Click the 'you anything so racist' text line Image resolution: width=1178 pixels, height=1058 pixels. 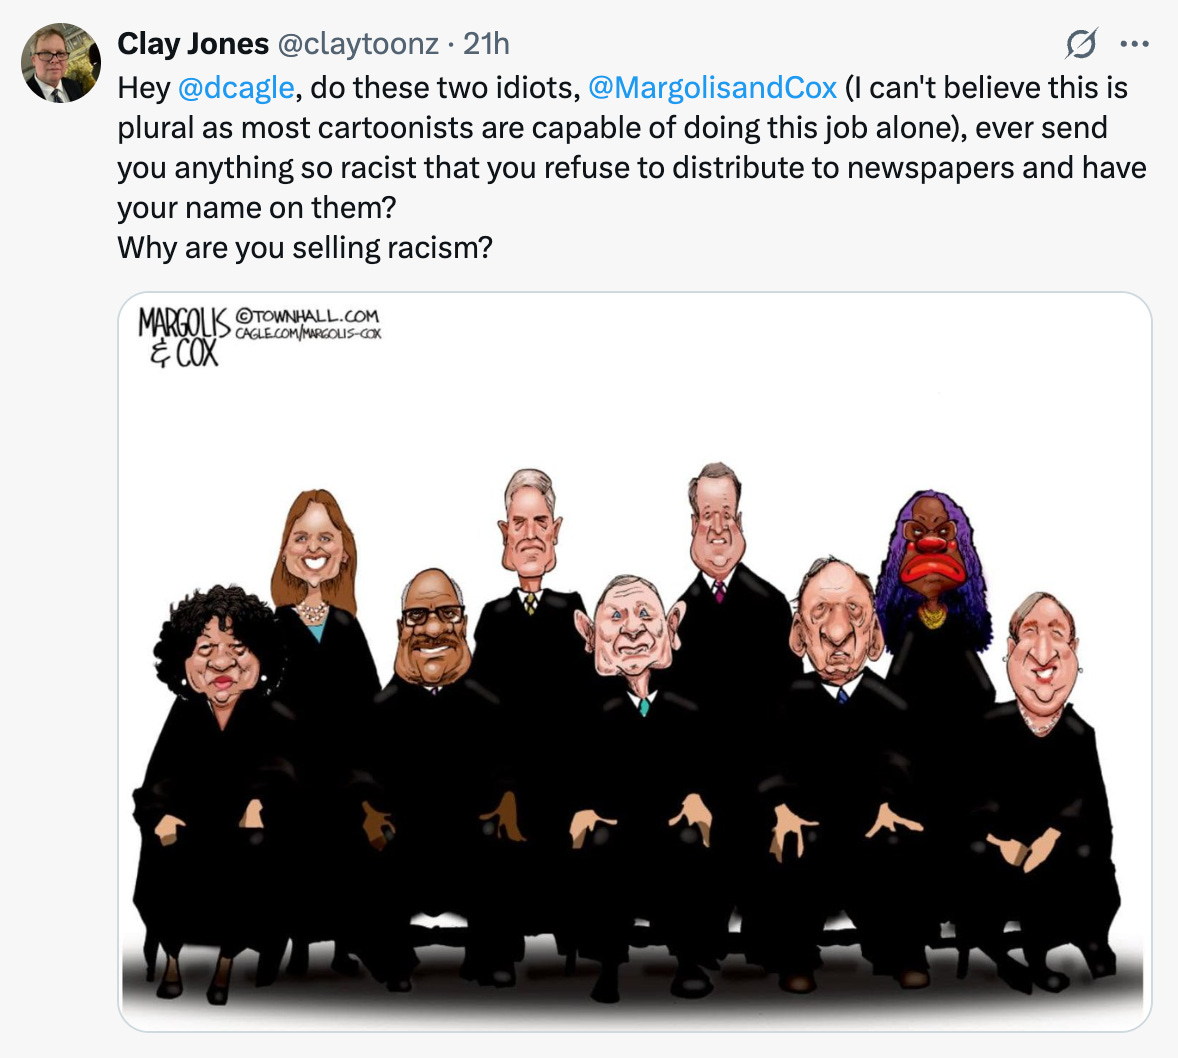click(x=632, y=168)
